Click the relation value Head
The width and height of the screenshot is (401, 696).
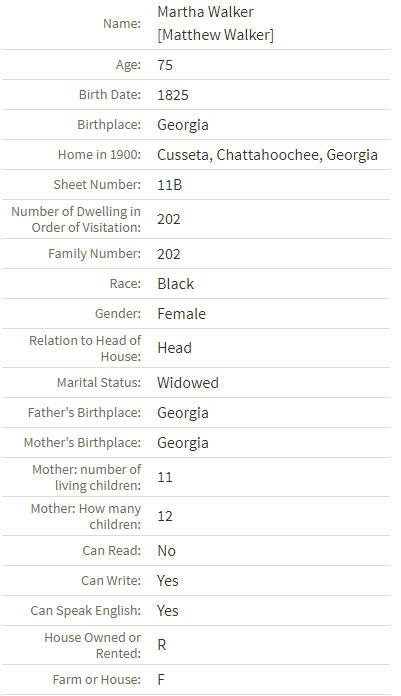pyautogui.click(x=174, y=348)
